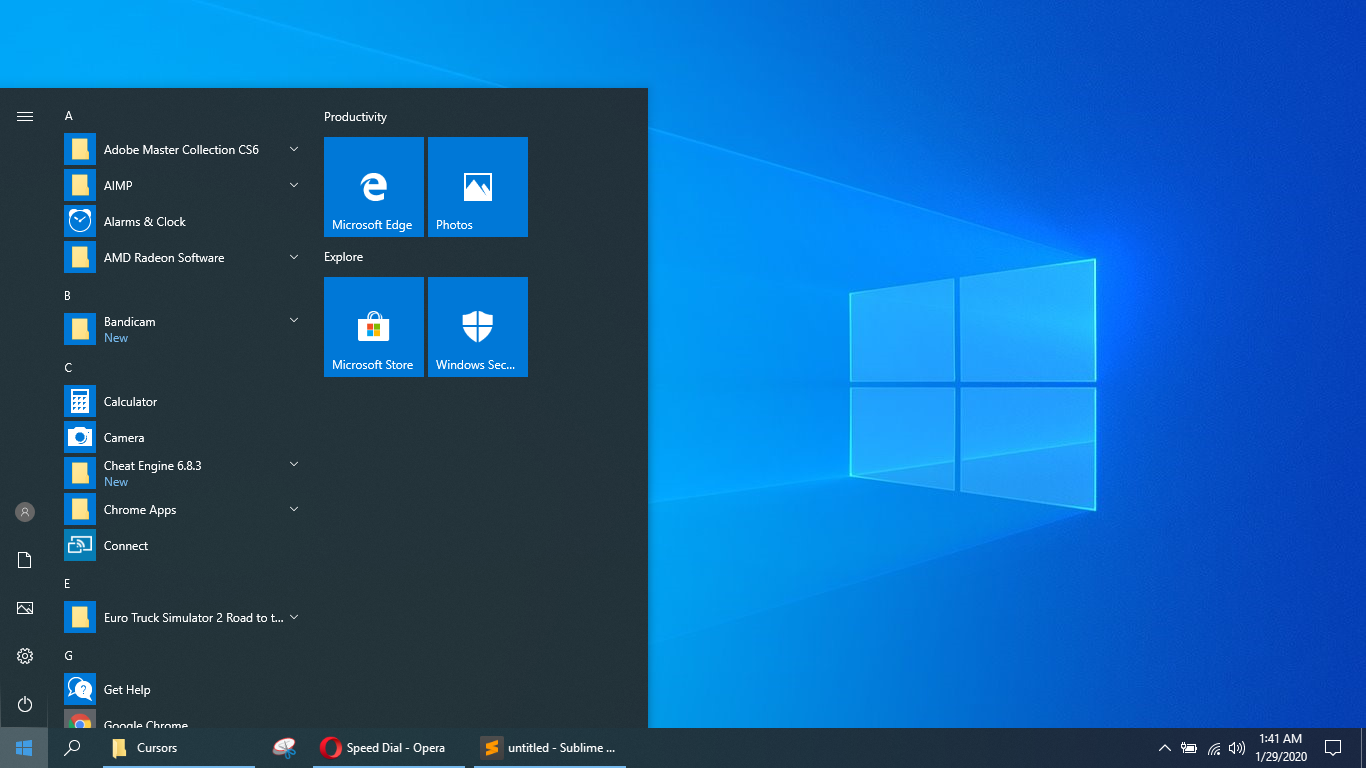This screenshot has width=1366, height=768.
Task: Launch Calculator from the app list
Action: (x=182, y=401)
